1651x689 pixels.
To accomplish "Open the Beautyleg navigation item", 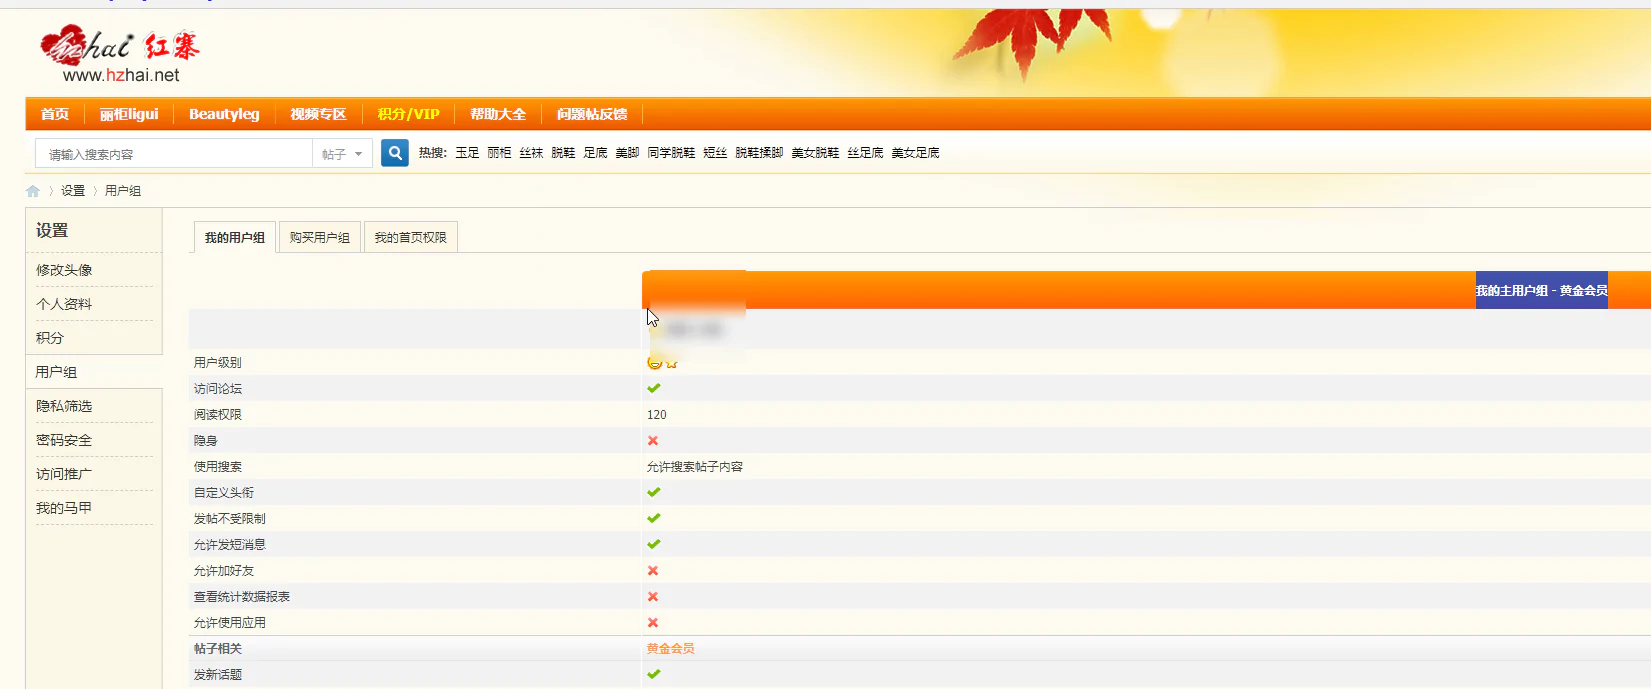I will pyautogui.click(x=224, y=114).
